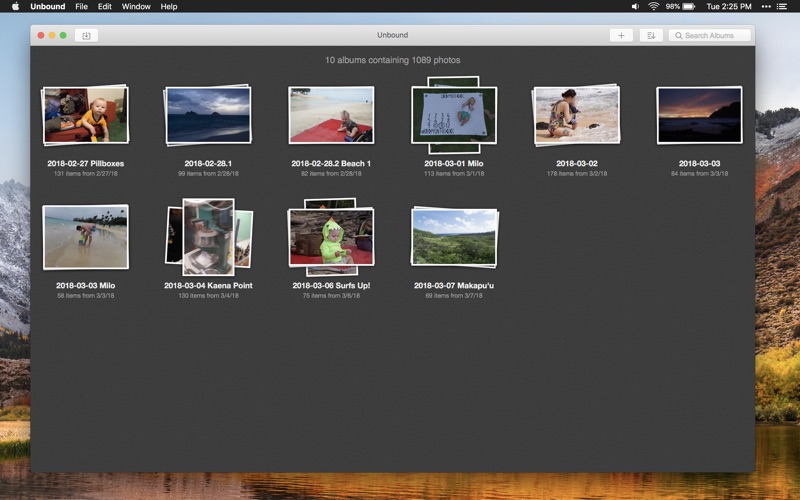Click the Wi-Fi status icon
800x500 pixels.
point(654,6)
